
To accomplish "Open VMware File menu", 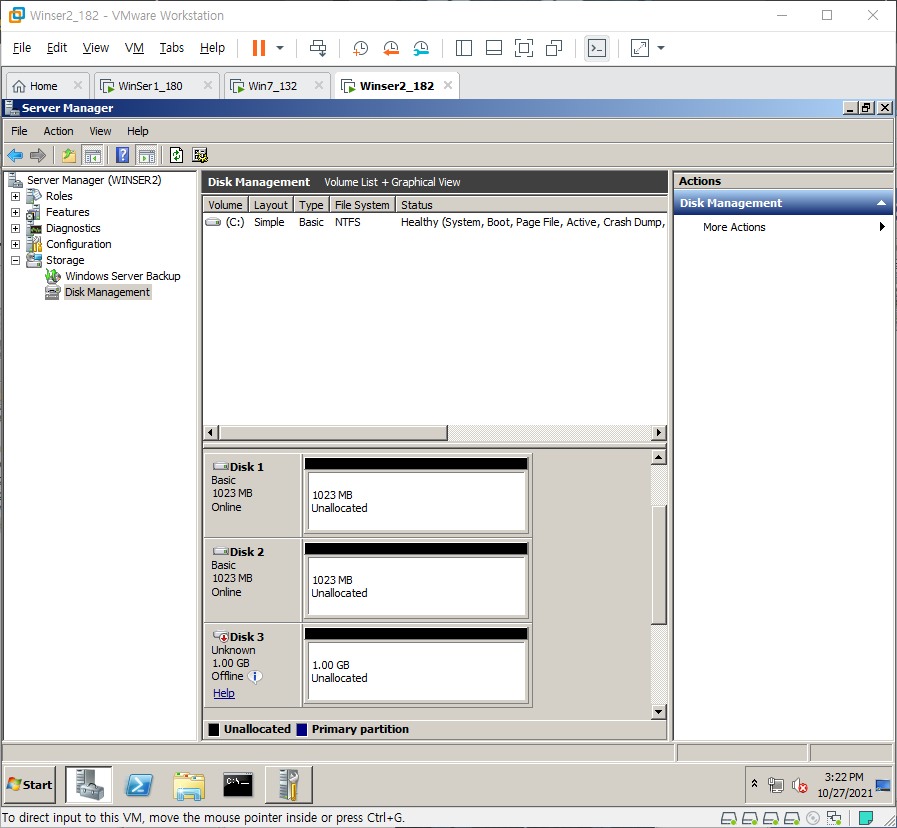I will click(22, 48).
